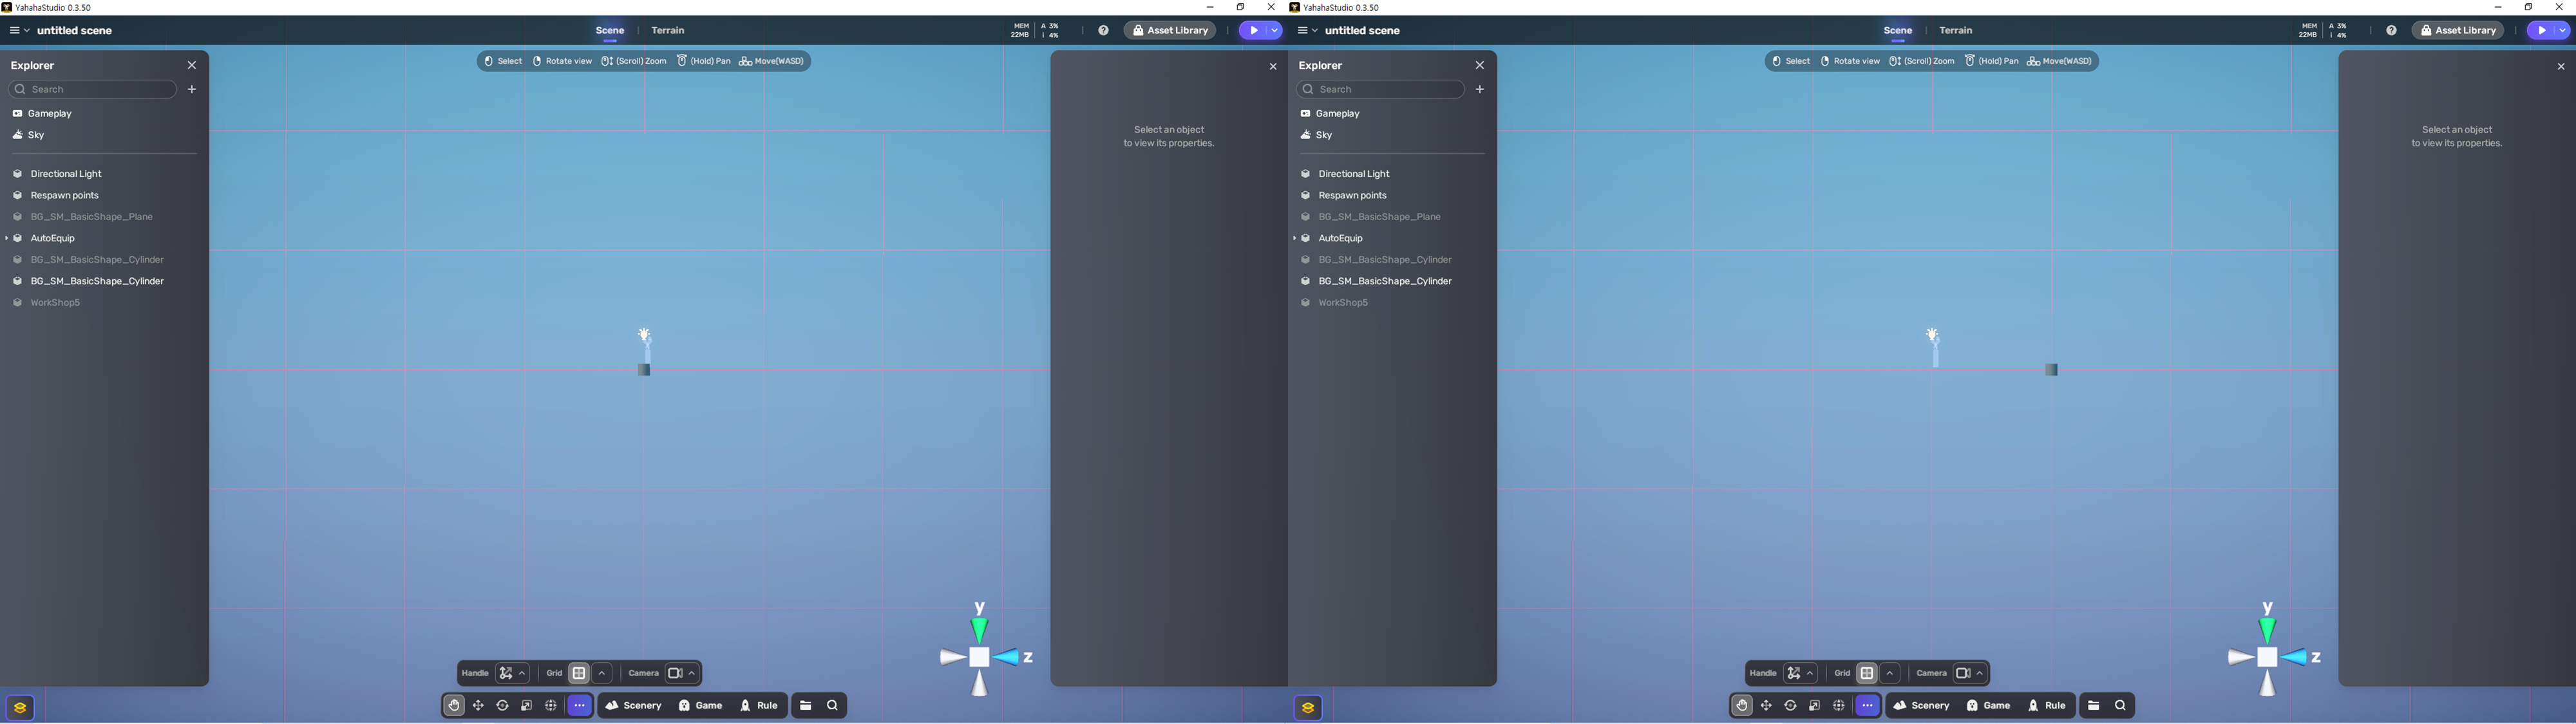This screenshot has height=724, width=2576.
Task: Click the help question mark in left window
Action: point(1103,31)
